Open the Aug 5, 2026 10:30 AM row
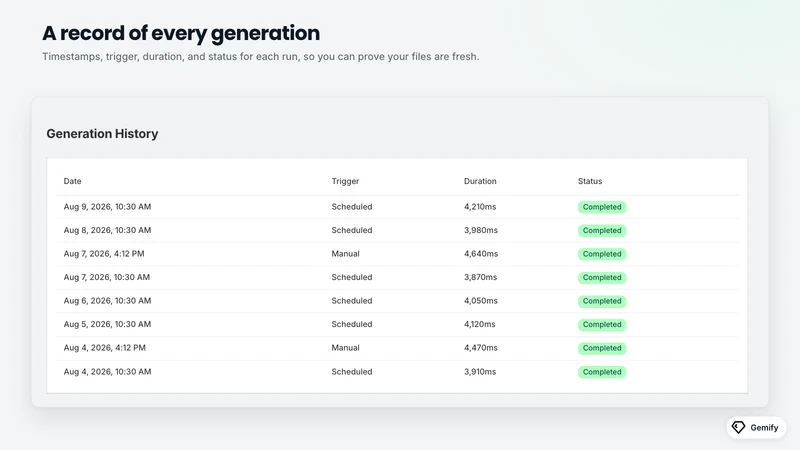This screenshot has width=800, height=450. (397, 324)
